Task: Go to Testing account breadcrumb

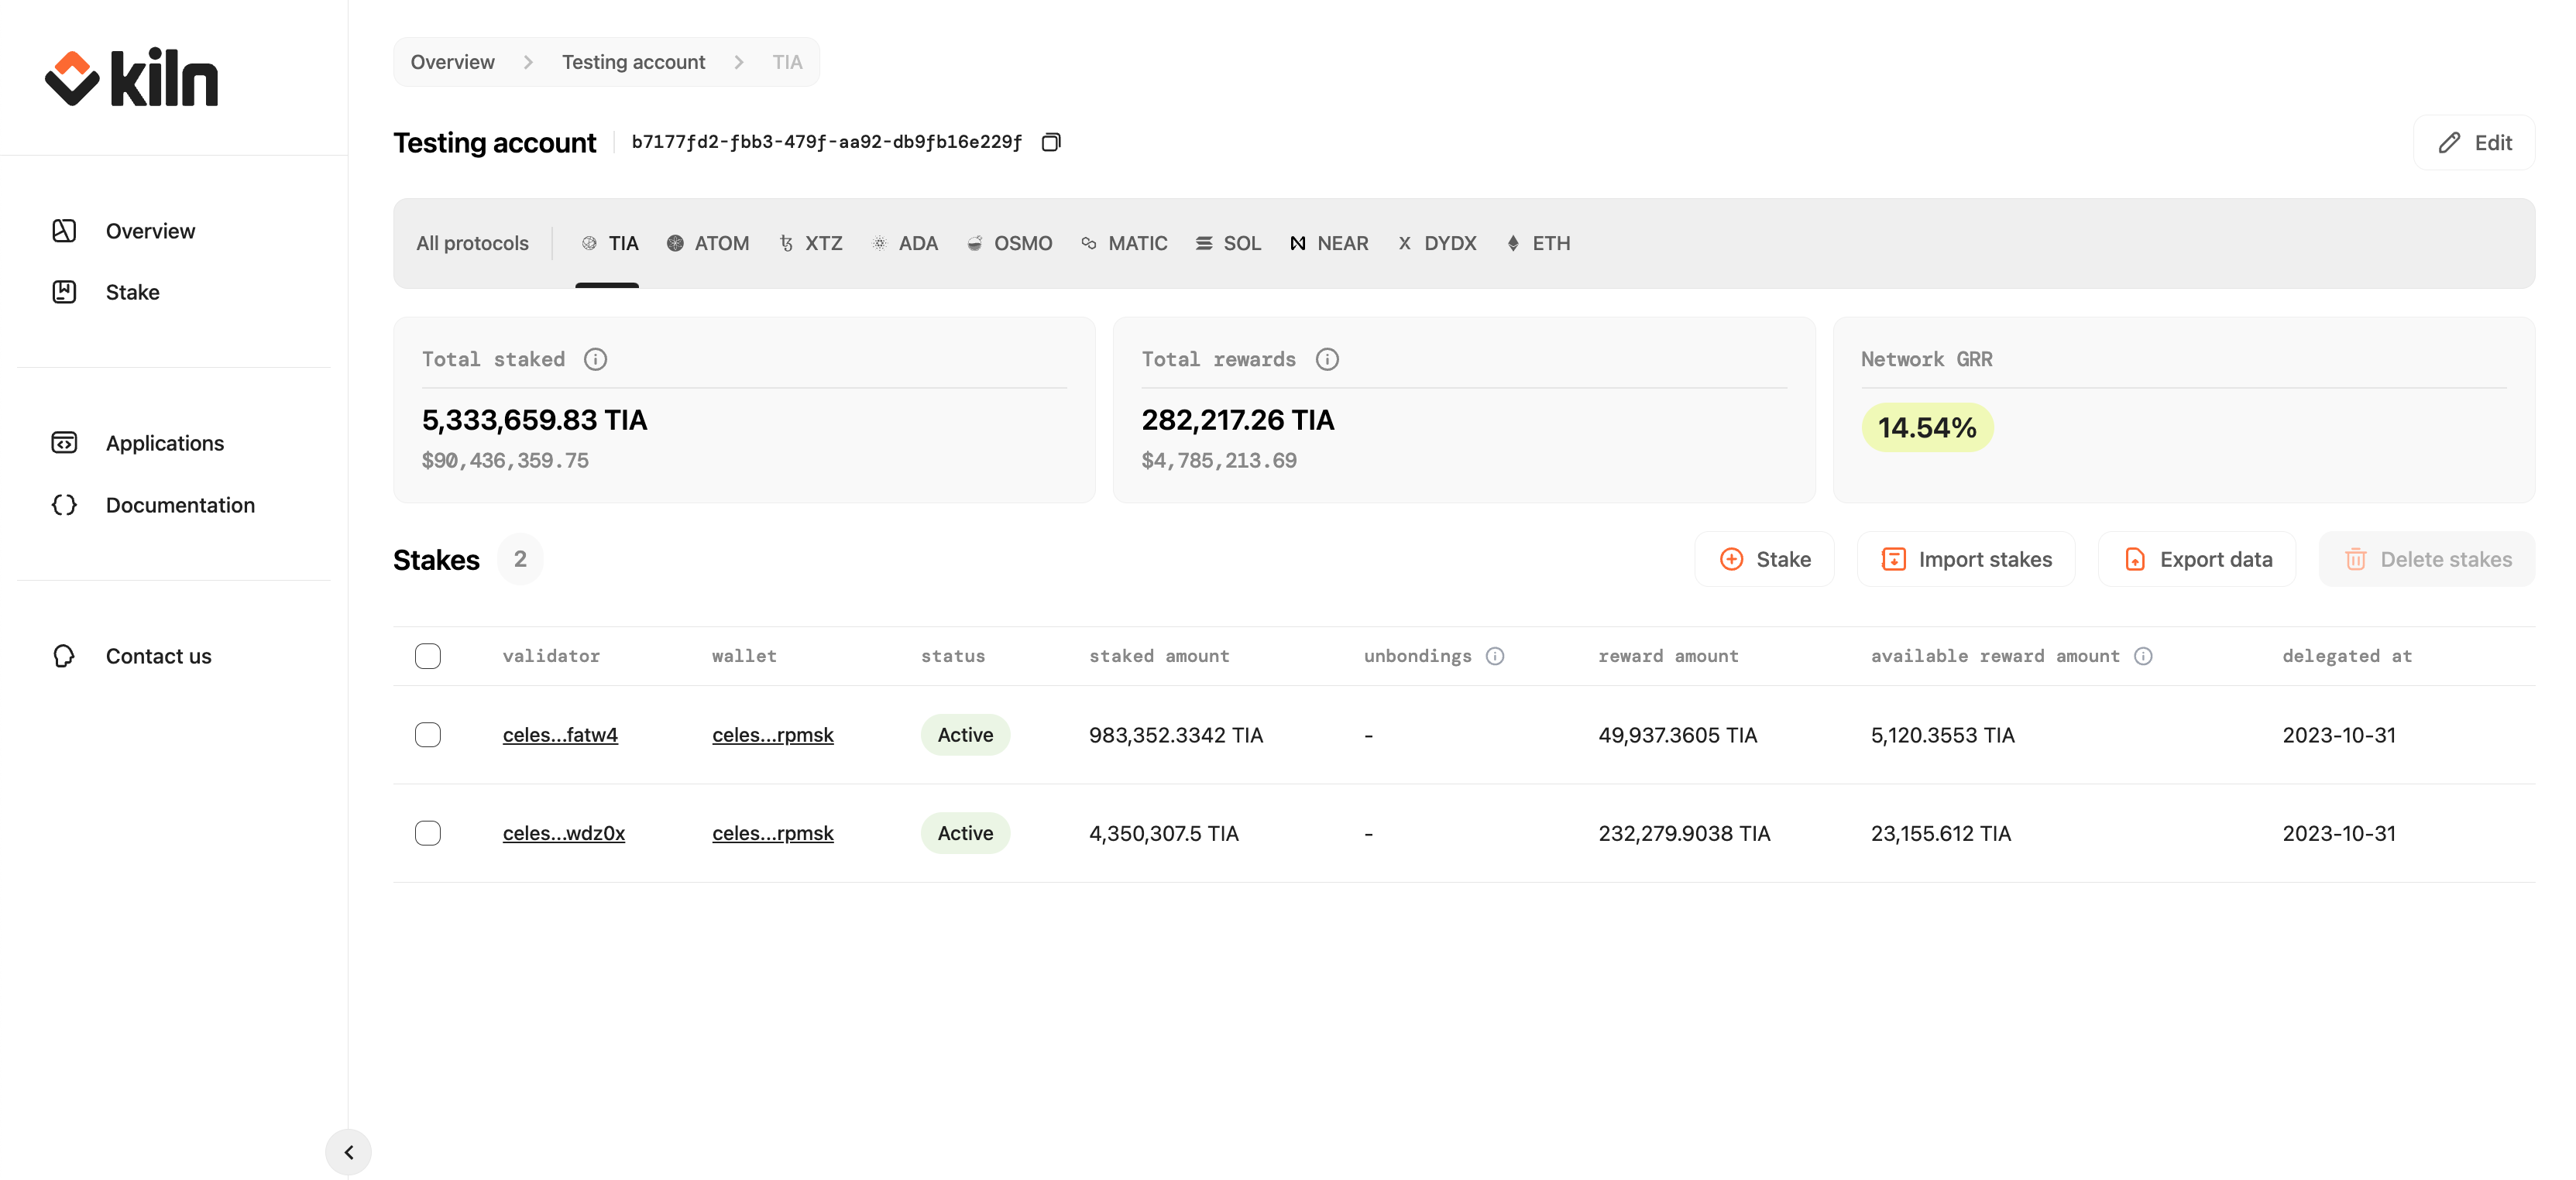Action: [633, 62]
